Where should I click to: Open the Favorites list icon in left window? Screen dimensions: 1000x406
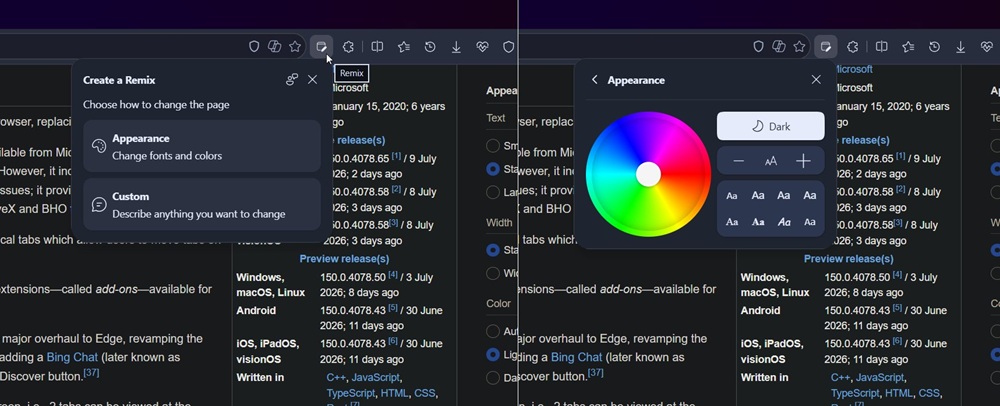click(404, 47)
